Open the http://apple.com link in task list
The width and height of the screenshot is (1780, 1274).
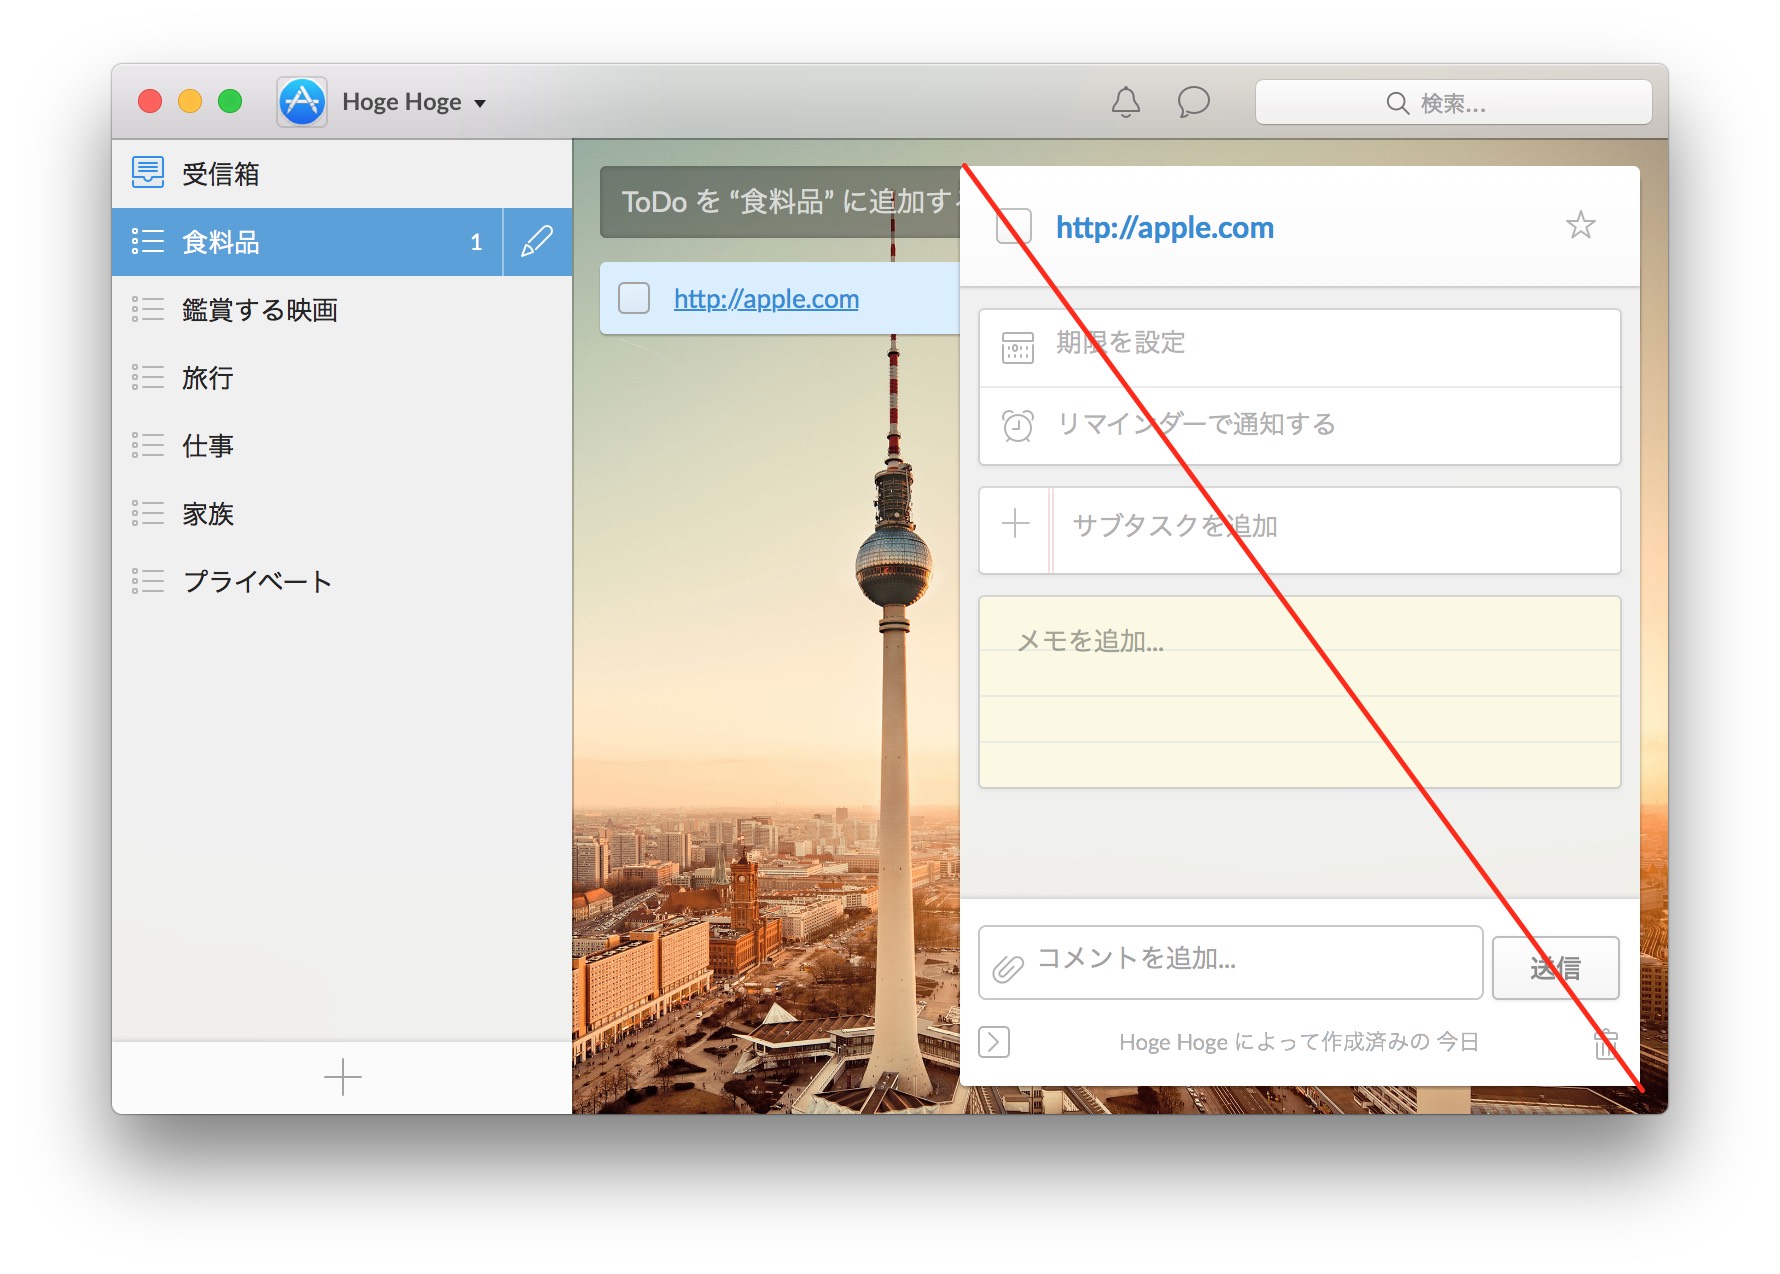click(766, 299)
